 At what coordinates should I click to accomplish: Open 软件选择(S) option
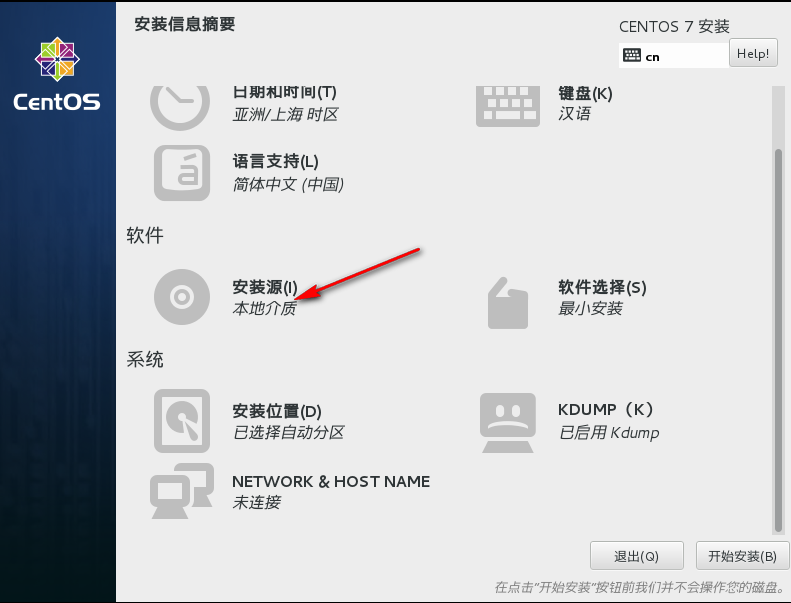[602, 287]
